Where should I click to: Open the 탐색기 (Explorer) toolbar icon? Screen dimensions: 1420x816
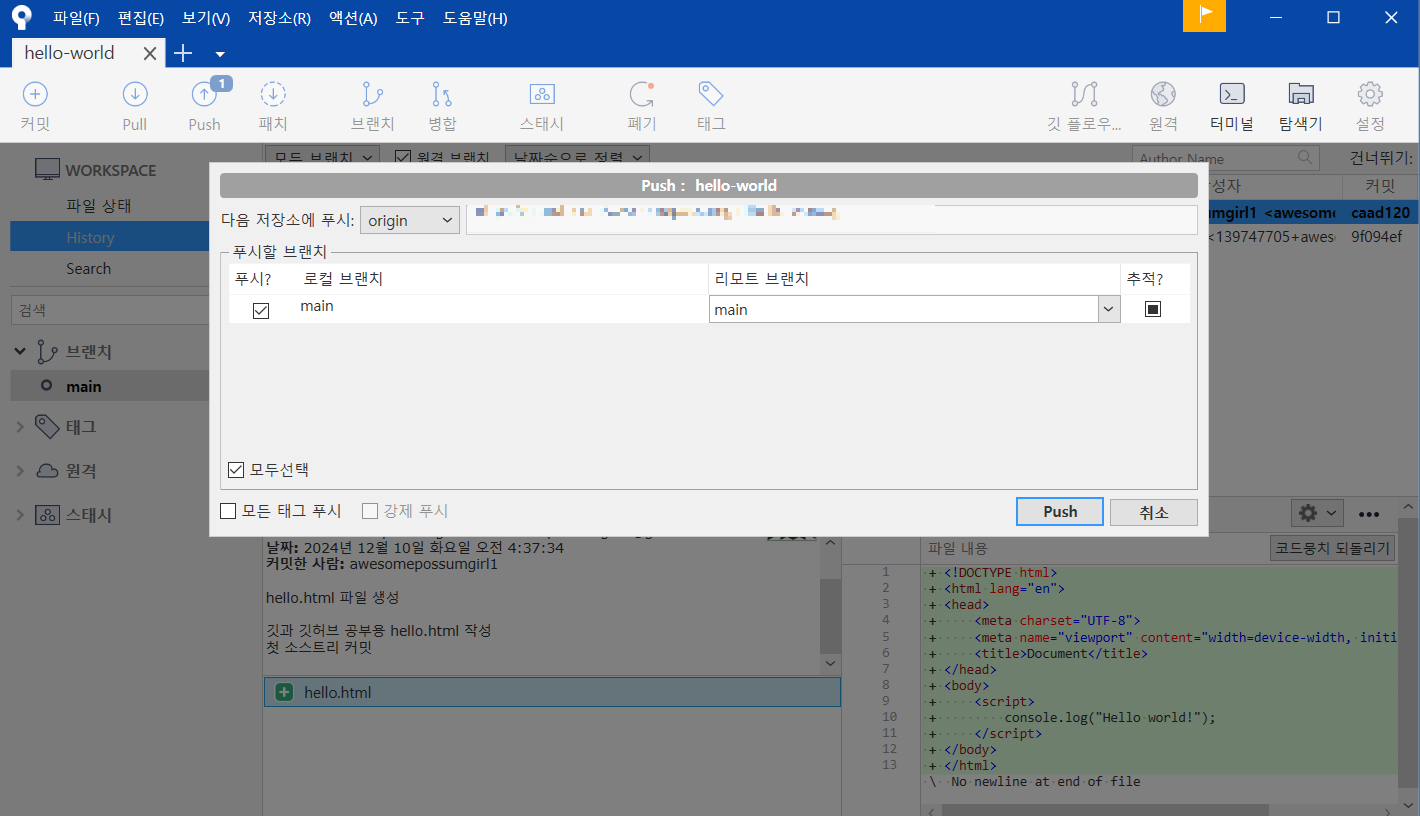tap(1301, 95)
